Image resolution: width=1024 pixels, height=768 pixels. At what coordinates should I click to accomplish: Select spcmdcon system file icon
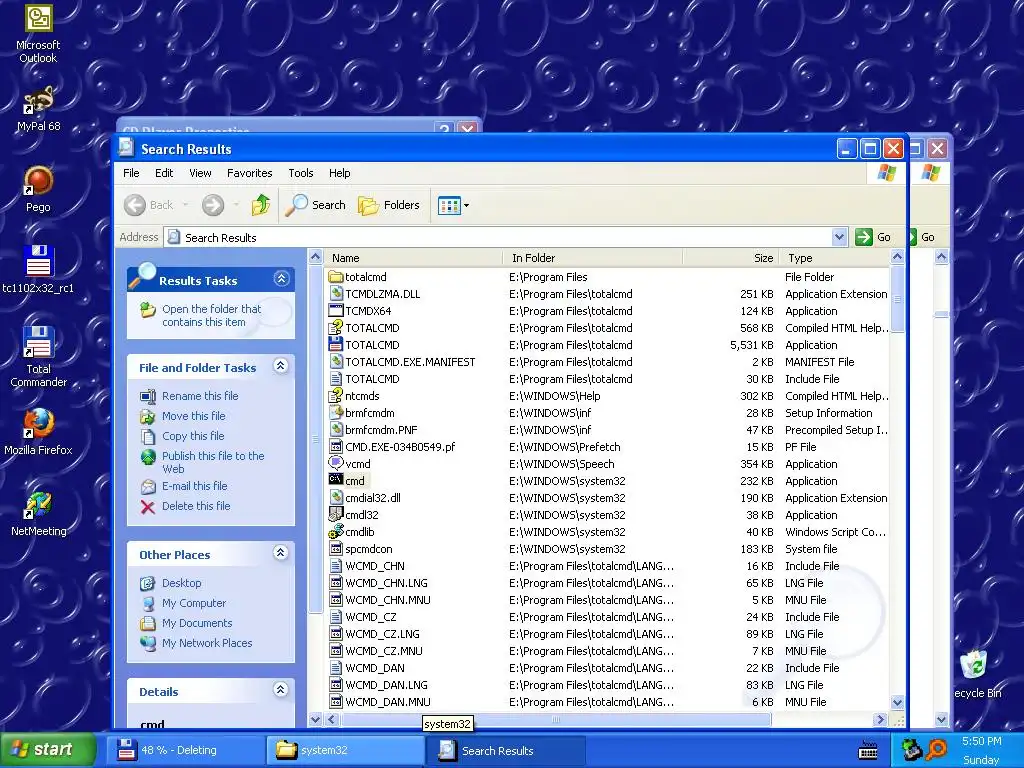[336, 549]
